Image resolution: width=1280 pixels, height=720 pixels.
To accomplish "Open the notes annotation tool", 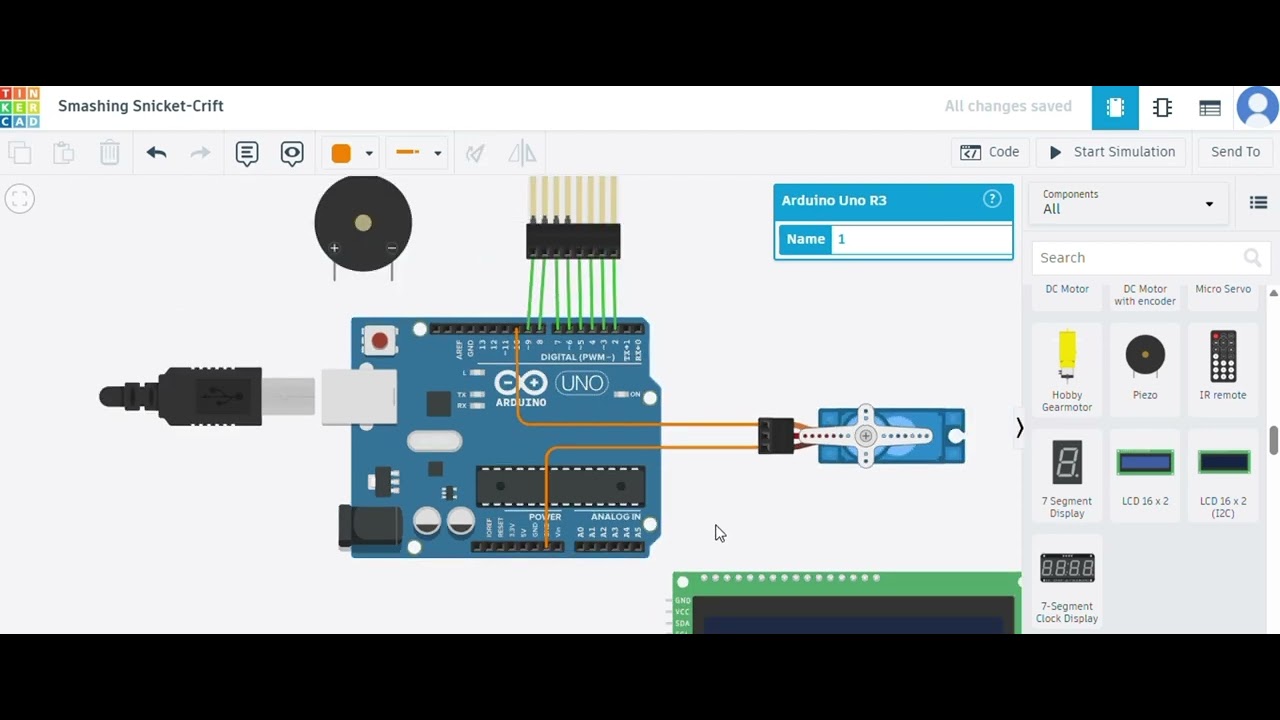I will pyautogui.click(x=247, y=153).
